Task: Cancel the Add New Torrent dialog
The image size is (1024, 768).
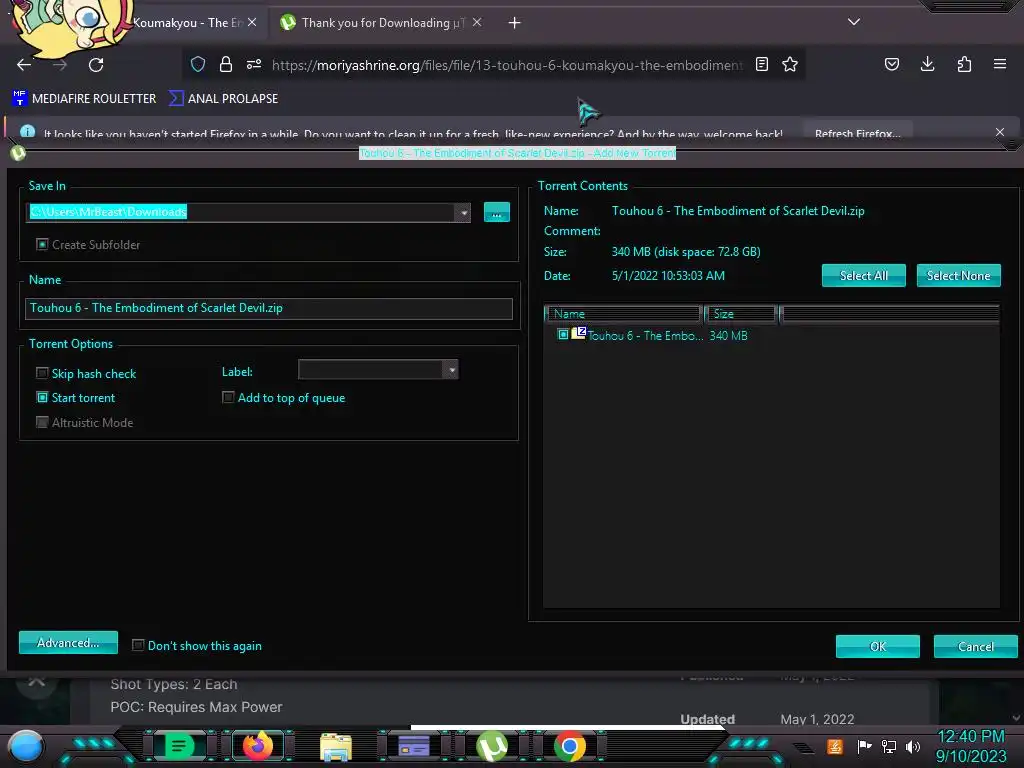Action: (x=976, y=647)
